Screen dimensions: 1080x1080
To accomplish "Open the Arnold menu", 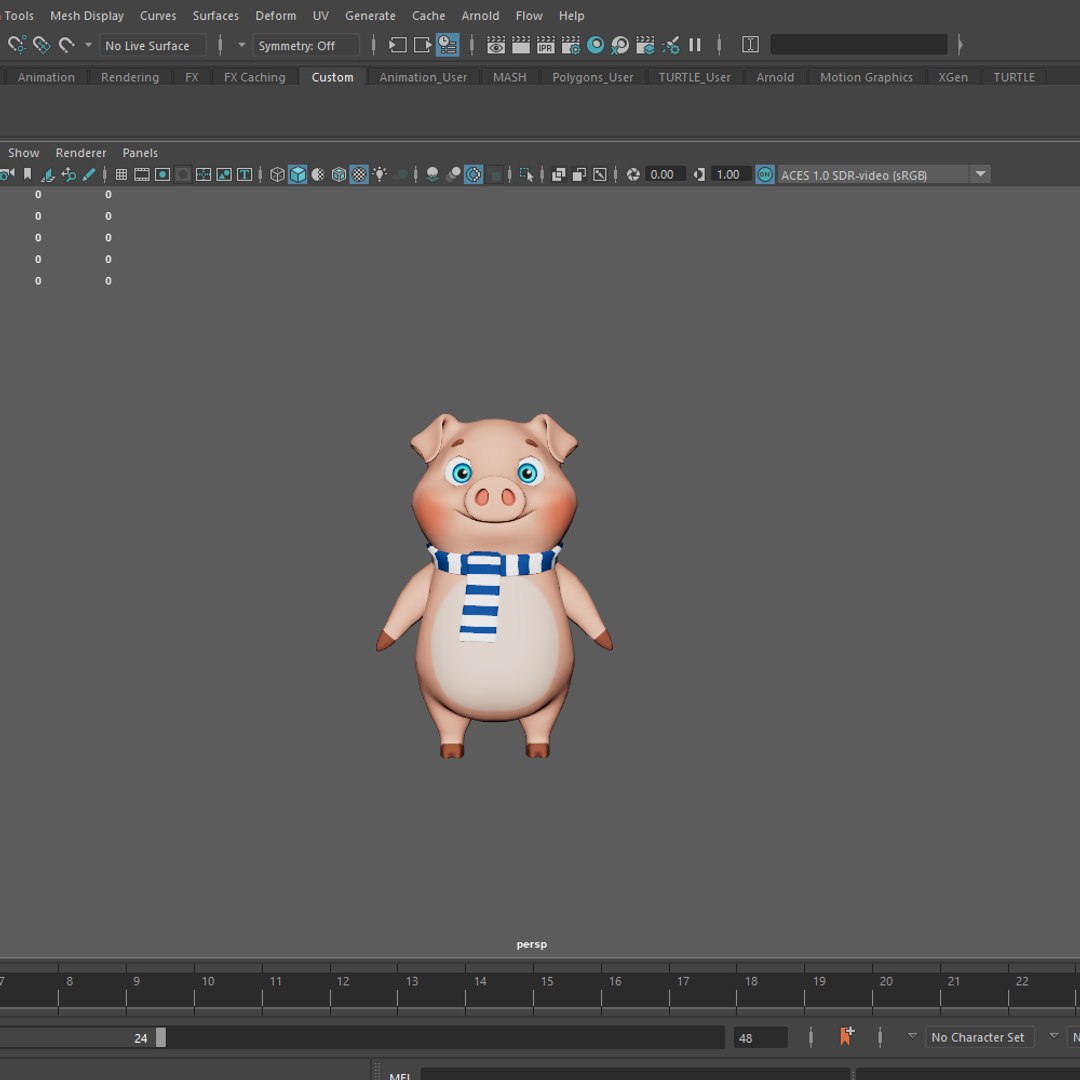I will (x=480, y=15).
